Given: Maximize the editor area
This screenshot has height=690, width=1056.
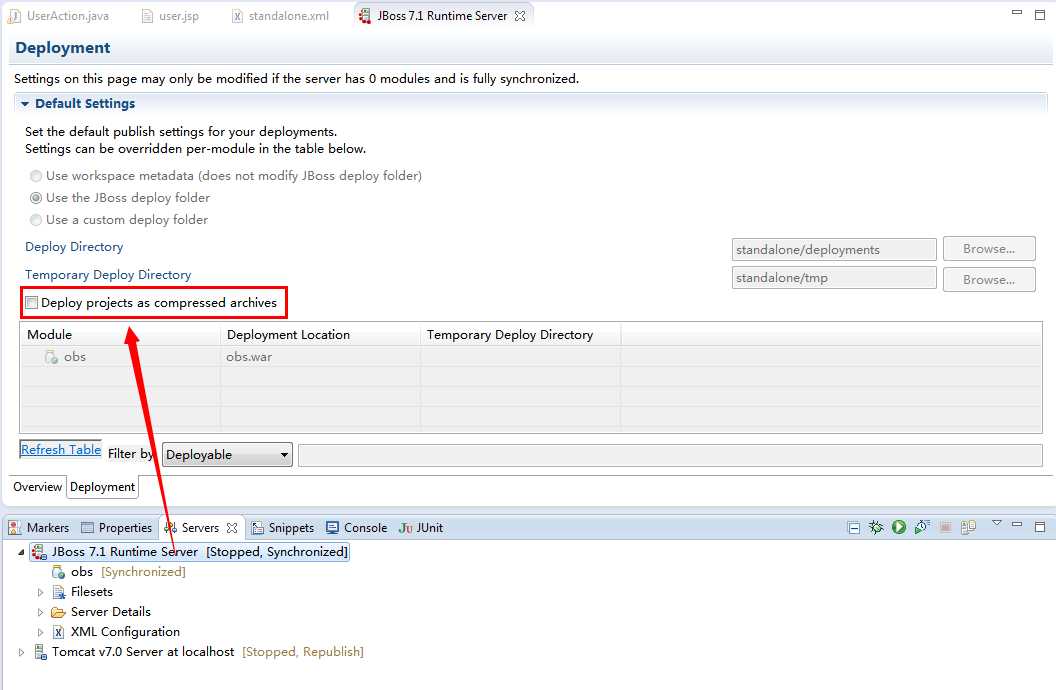Looking at the screenshot, I should pos(1040,15).
